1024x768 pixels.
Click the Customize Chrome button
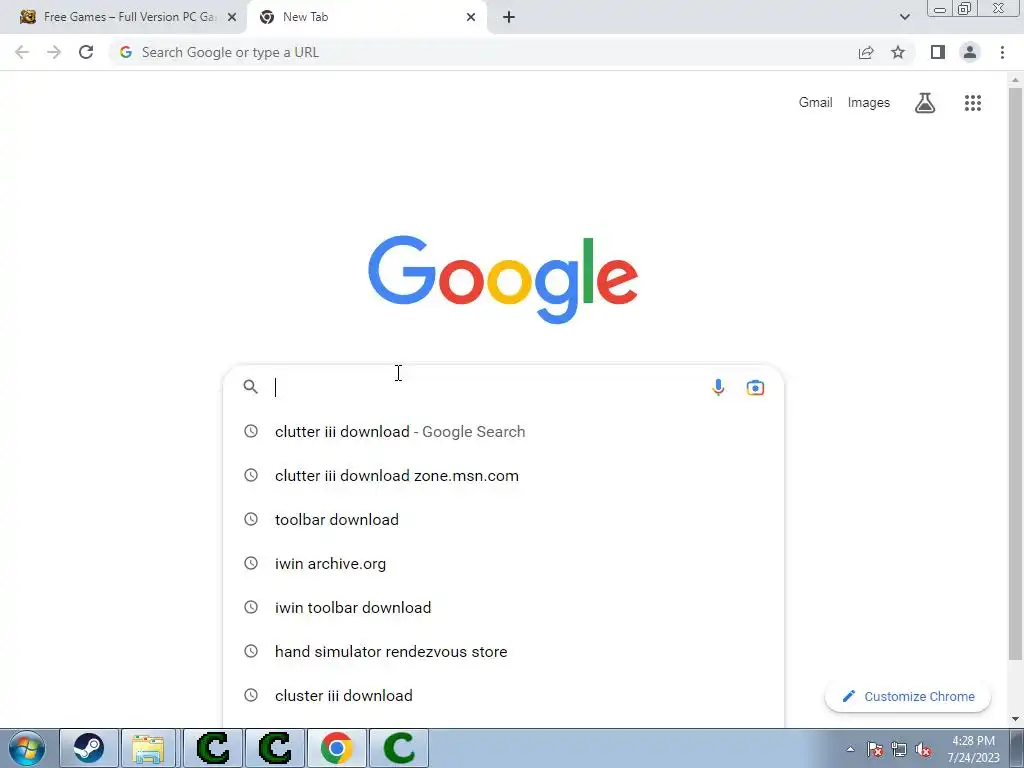click(908, 696)
